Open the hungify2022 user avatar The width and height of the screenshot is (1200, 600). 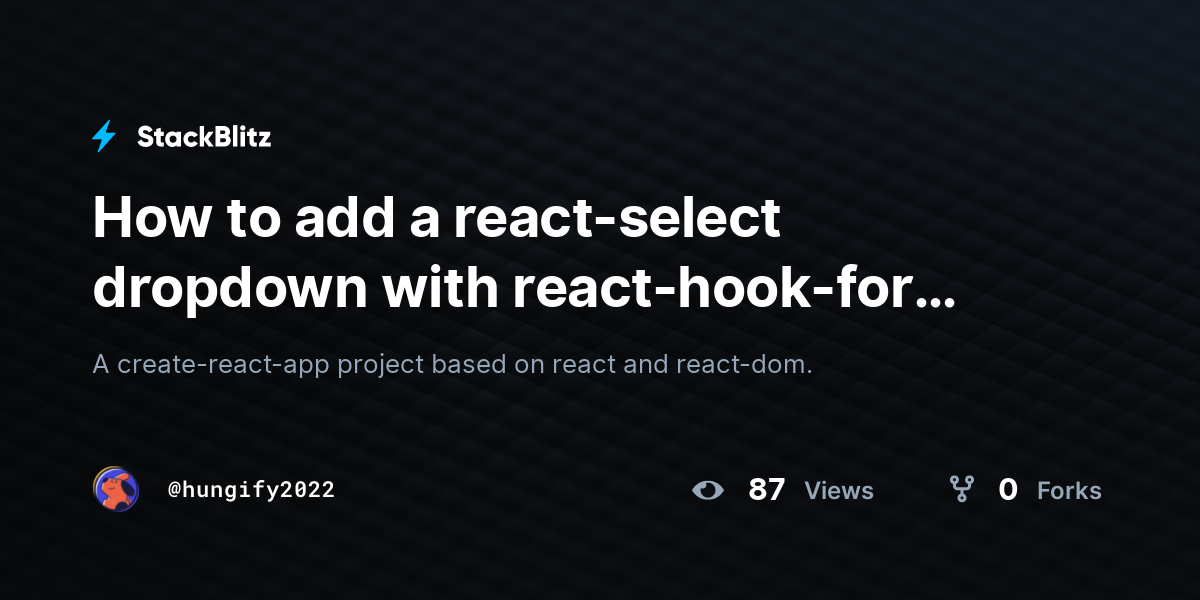[116, 489]
